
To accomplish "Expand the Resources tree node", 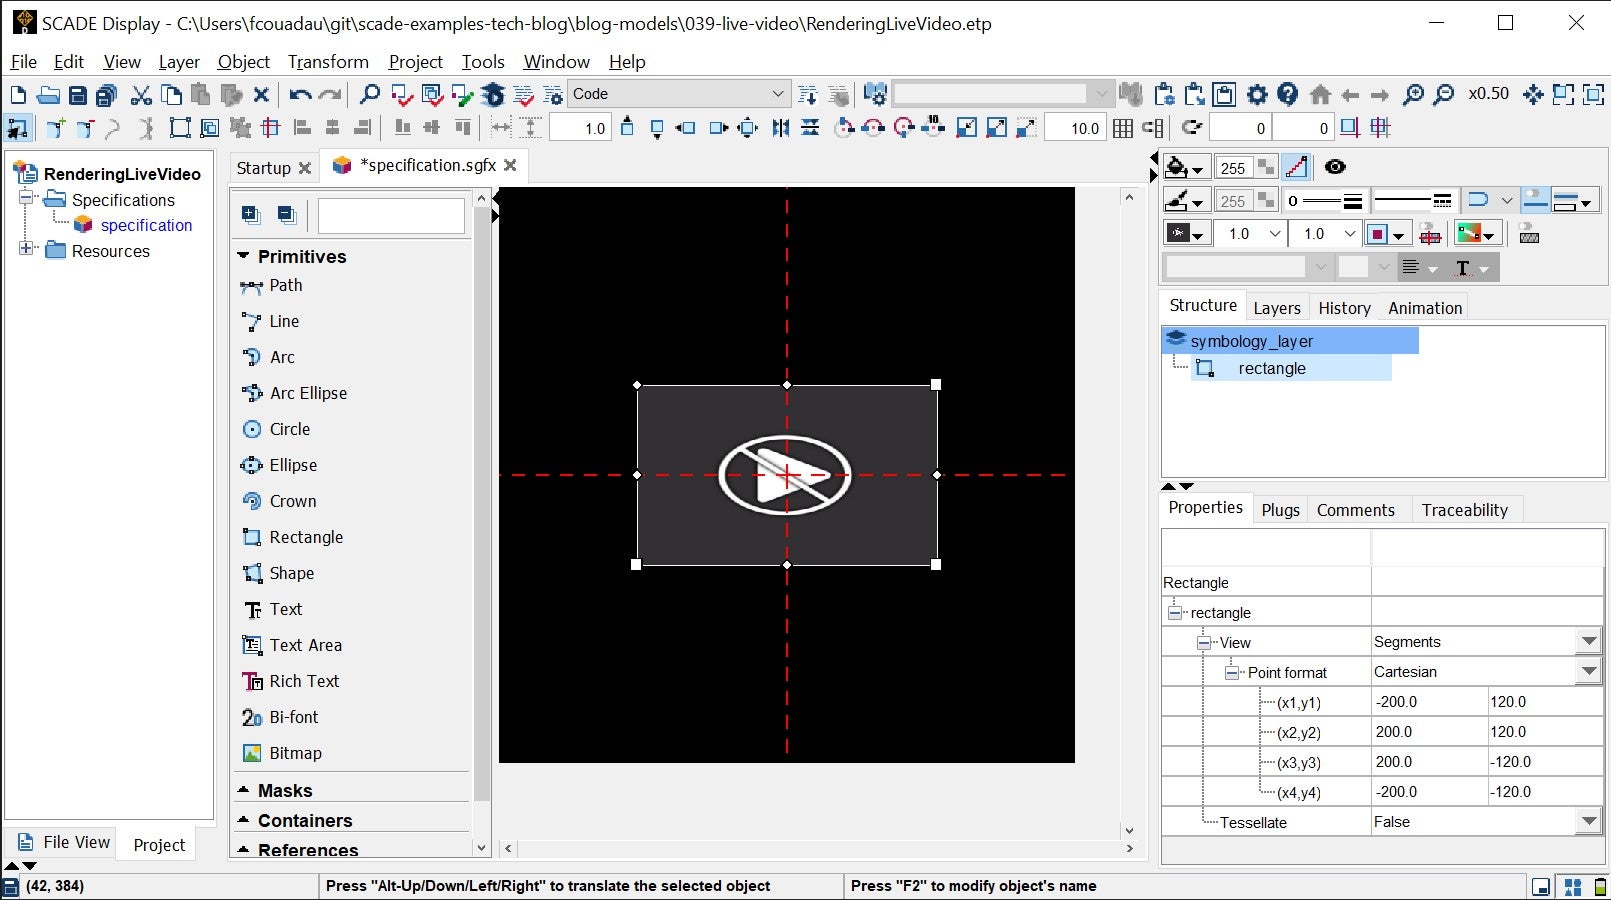I will [26, 249].
